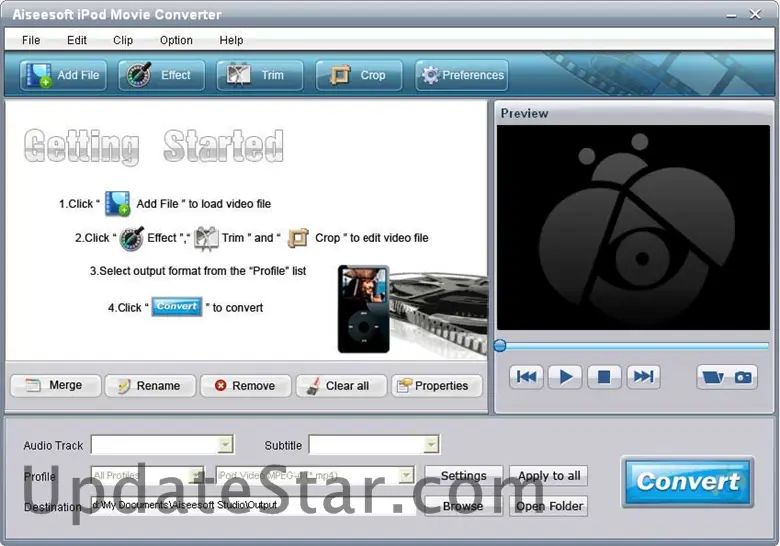Open file Properties button

(x=437, y=385)
